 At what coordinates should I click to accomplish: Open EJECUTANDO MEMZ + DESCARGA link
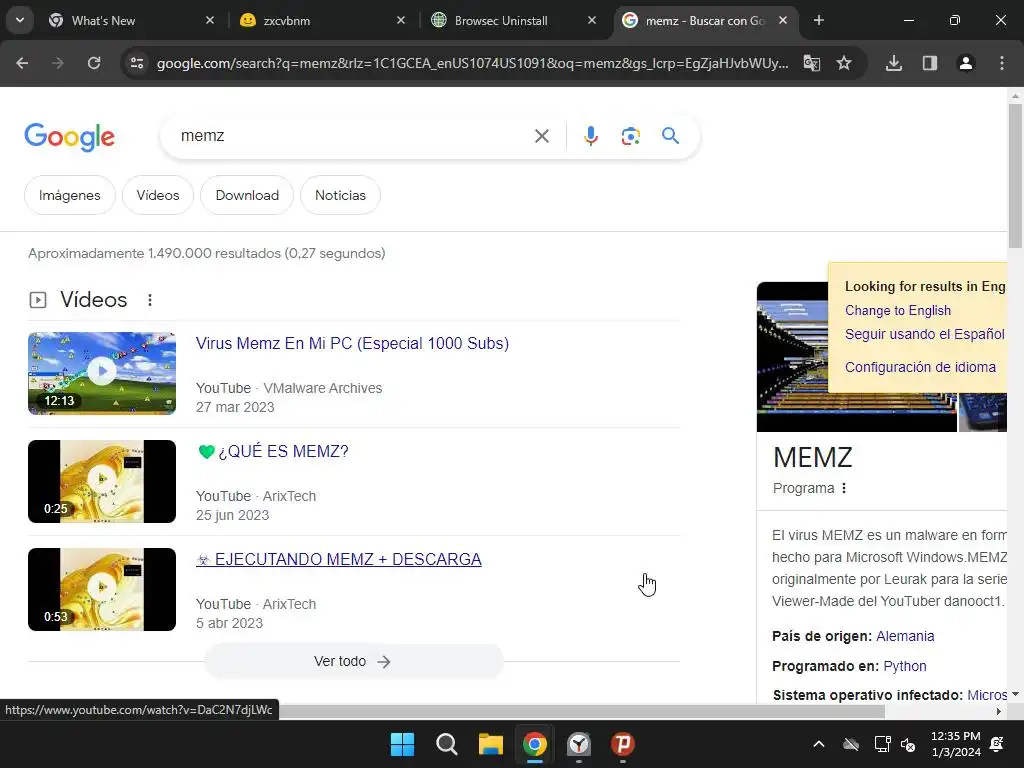(339, 560)
